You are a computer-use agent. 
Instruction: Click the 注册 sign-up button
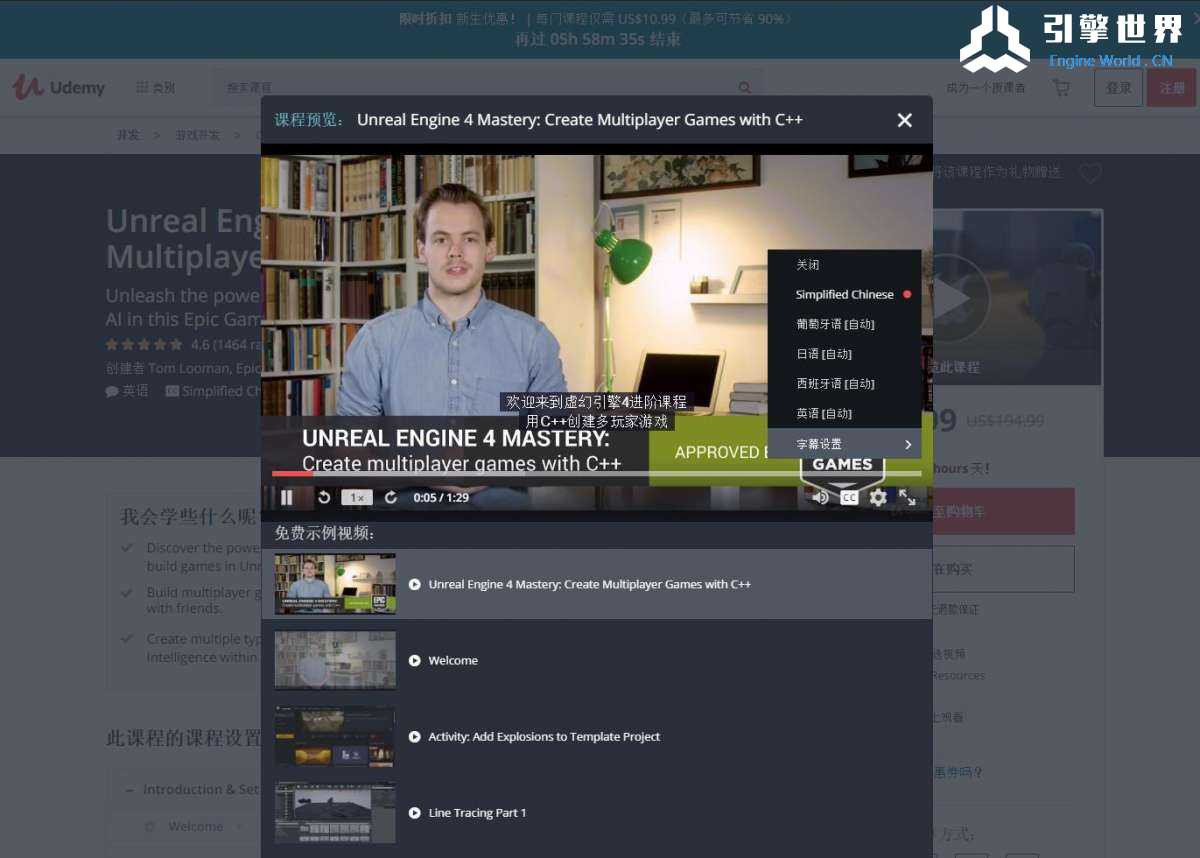(x=1172, y=88)
